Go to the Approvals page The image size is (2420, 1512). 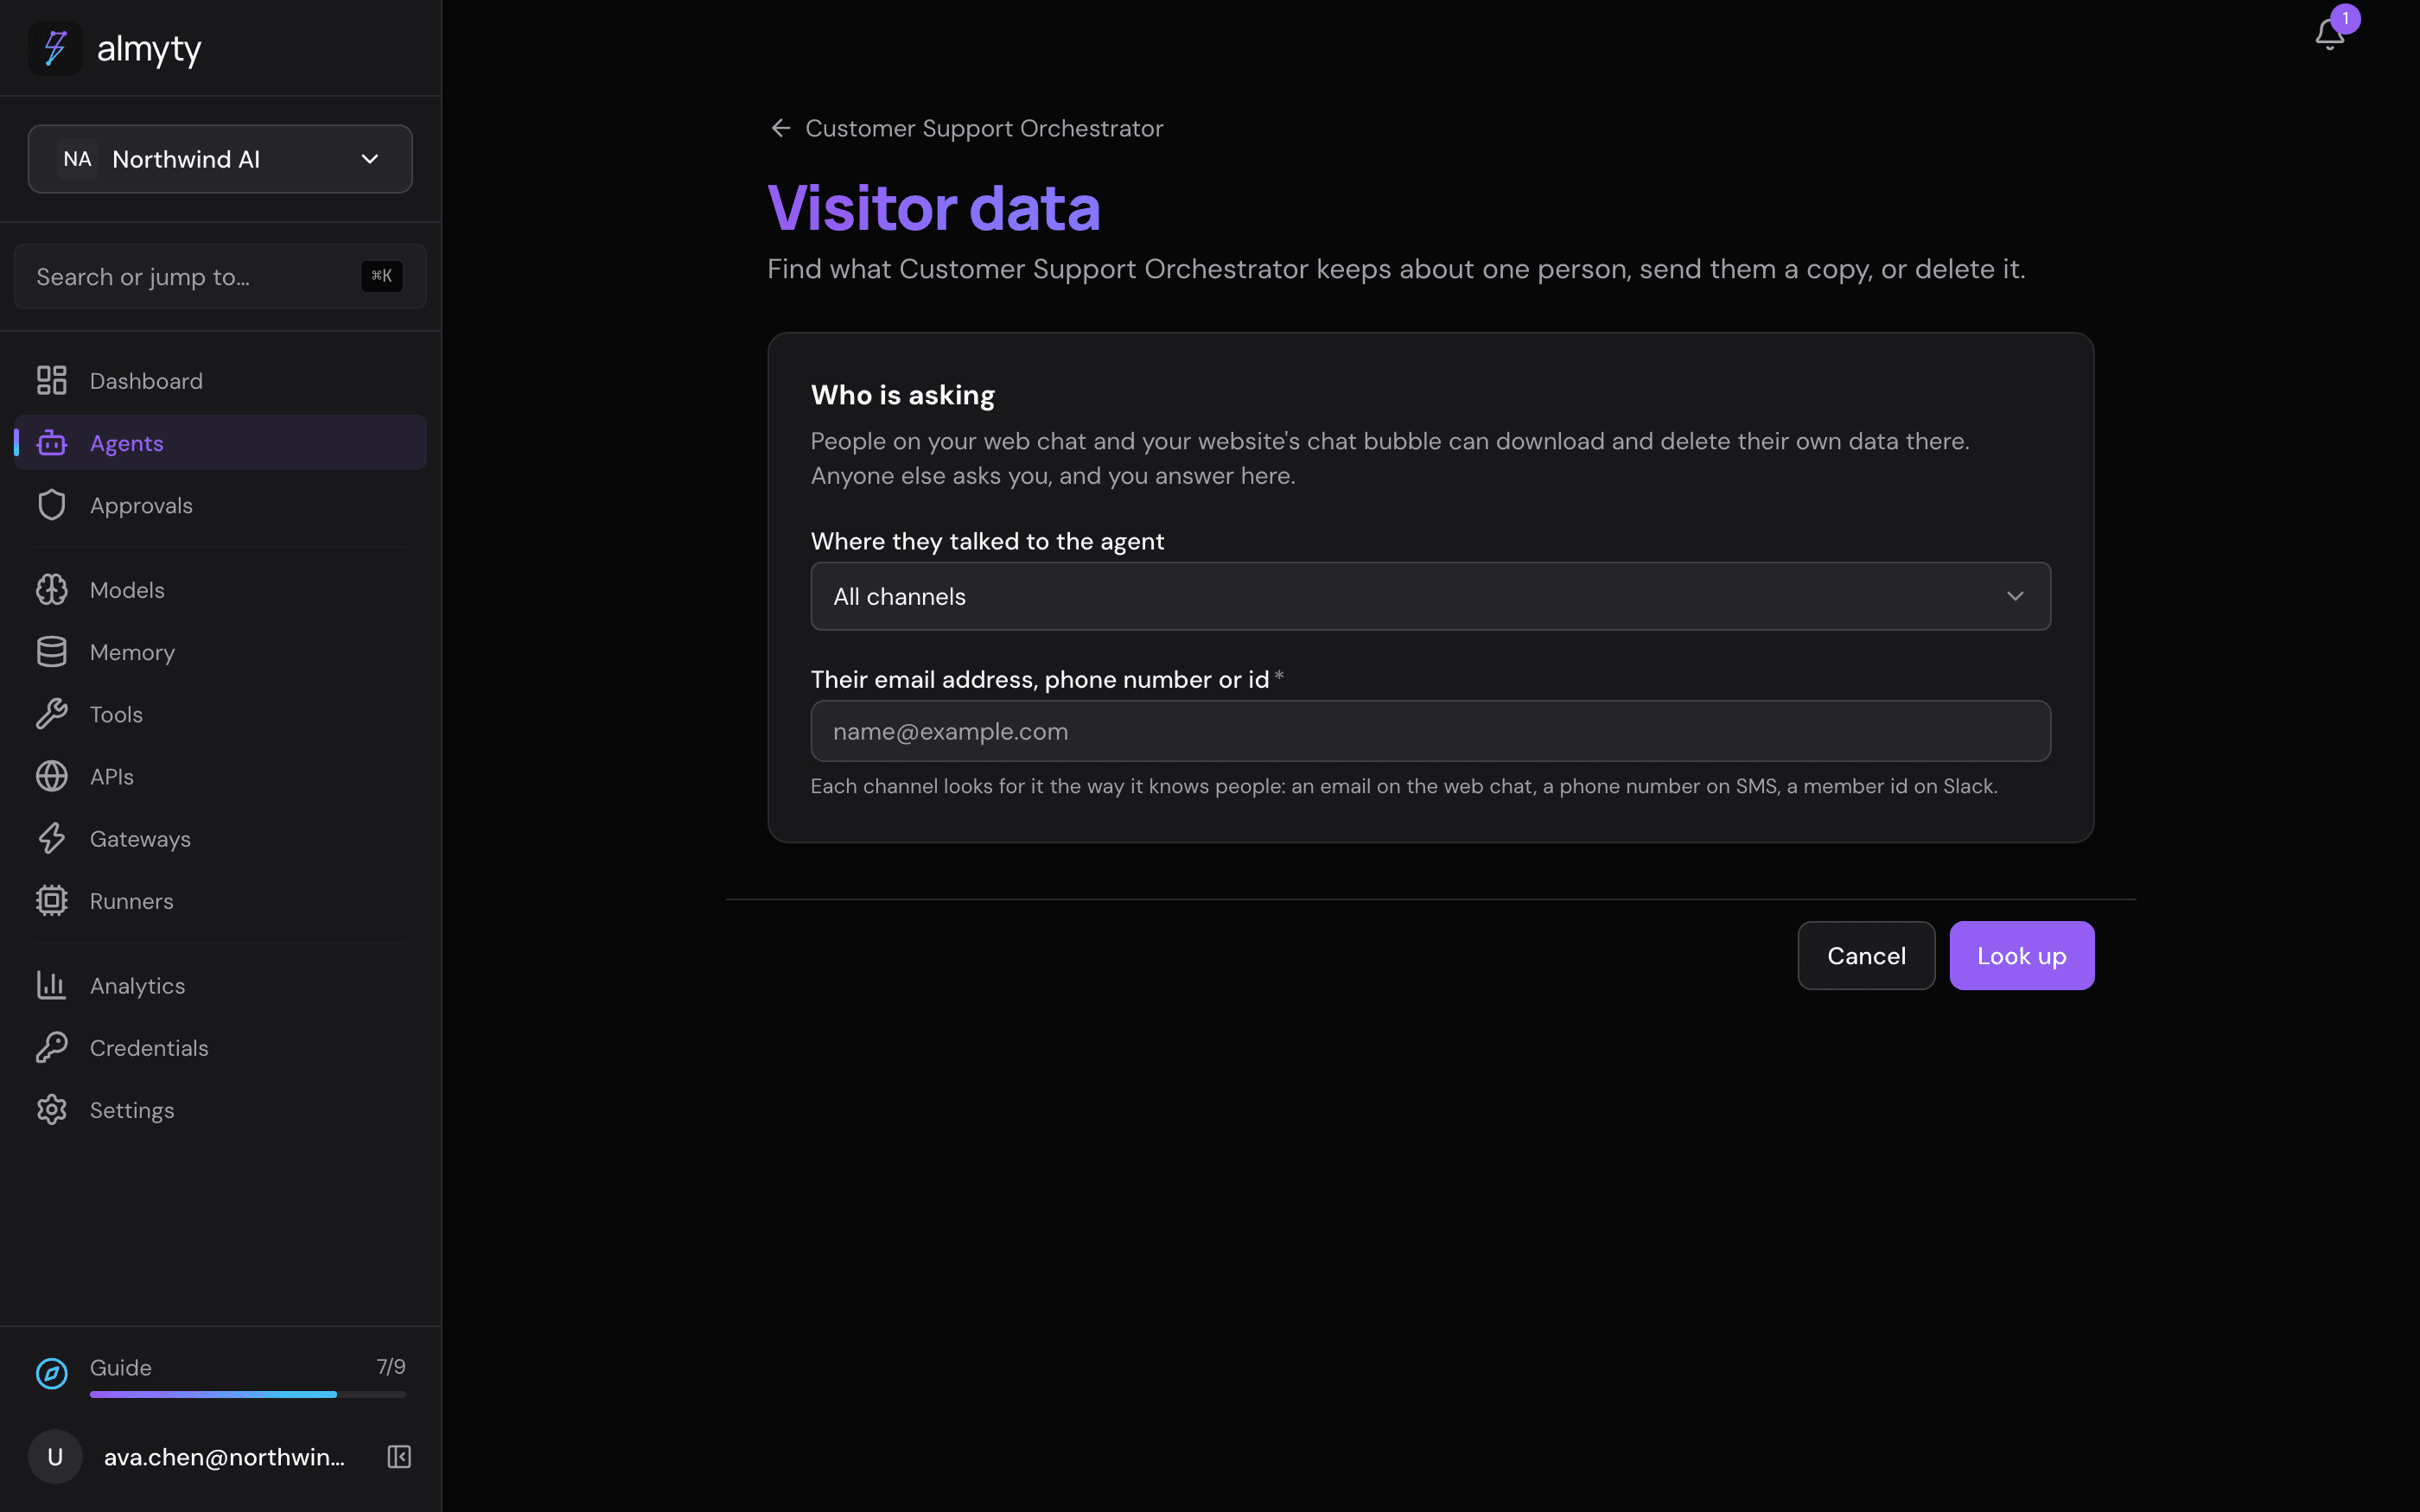point(220,505)
